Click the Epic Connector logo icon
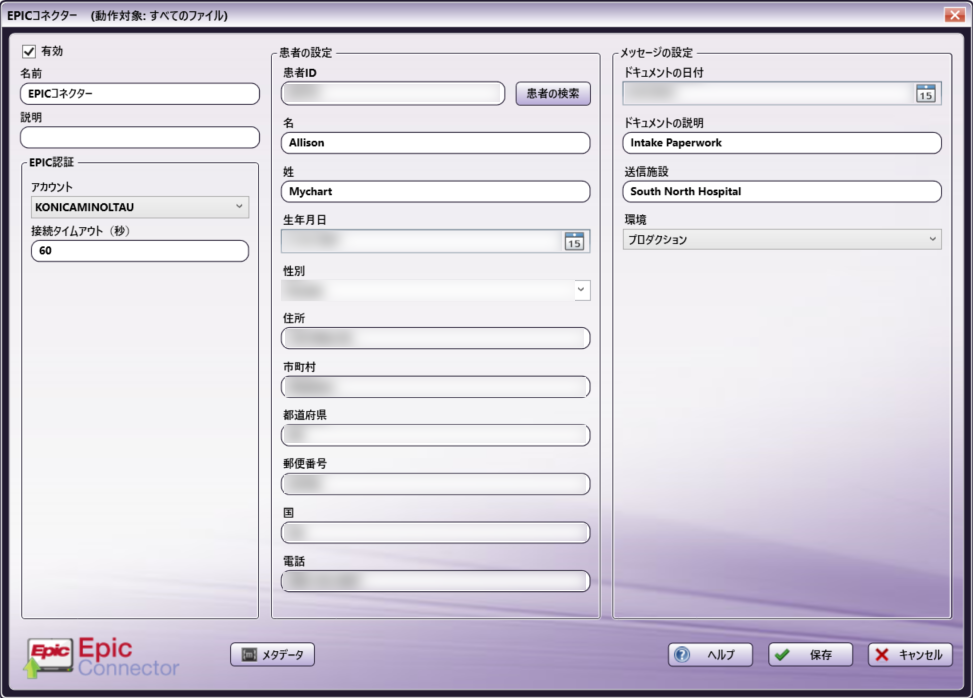973x698 pixels. (x=49, y=658)
